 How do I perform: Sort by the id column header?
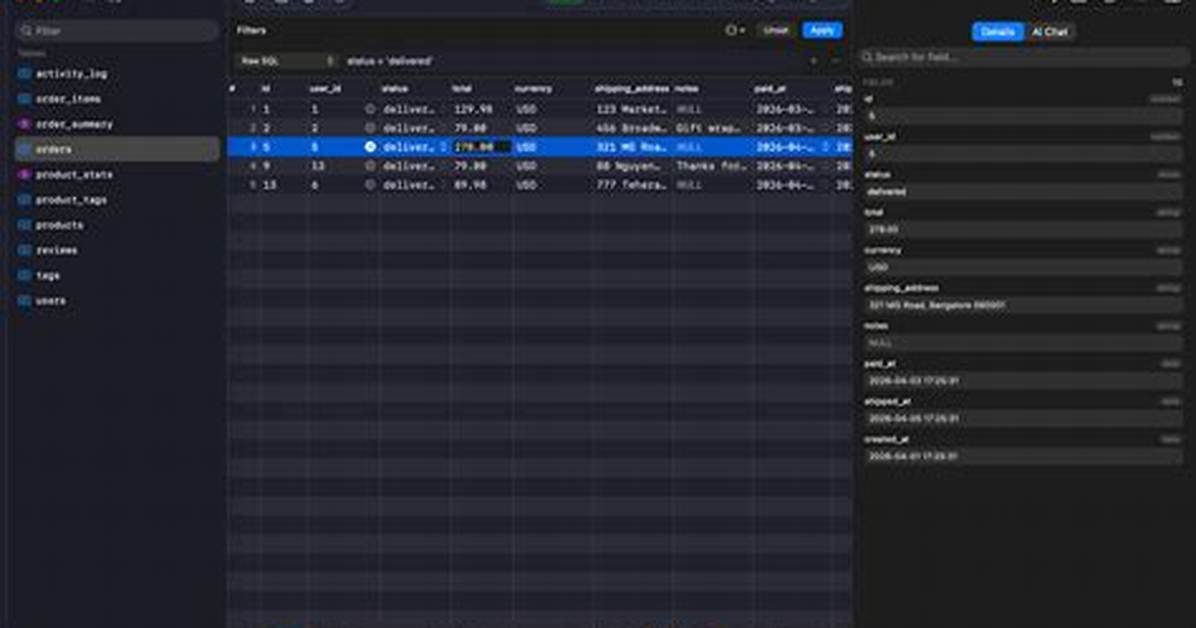266,89
